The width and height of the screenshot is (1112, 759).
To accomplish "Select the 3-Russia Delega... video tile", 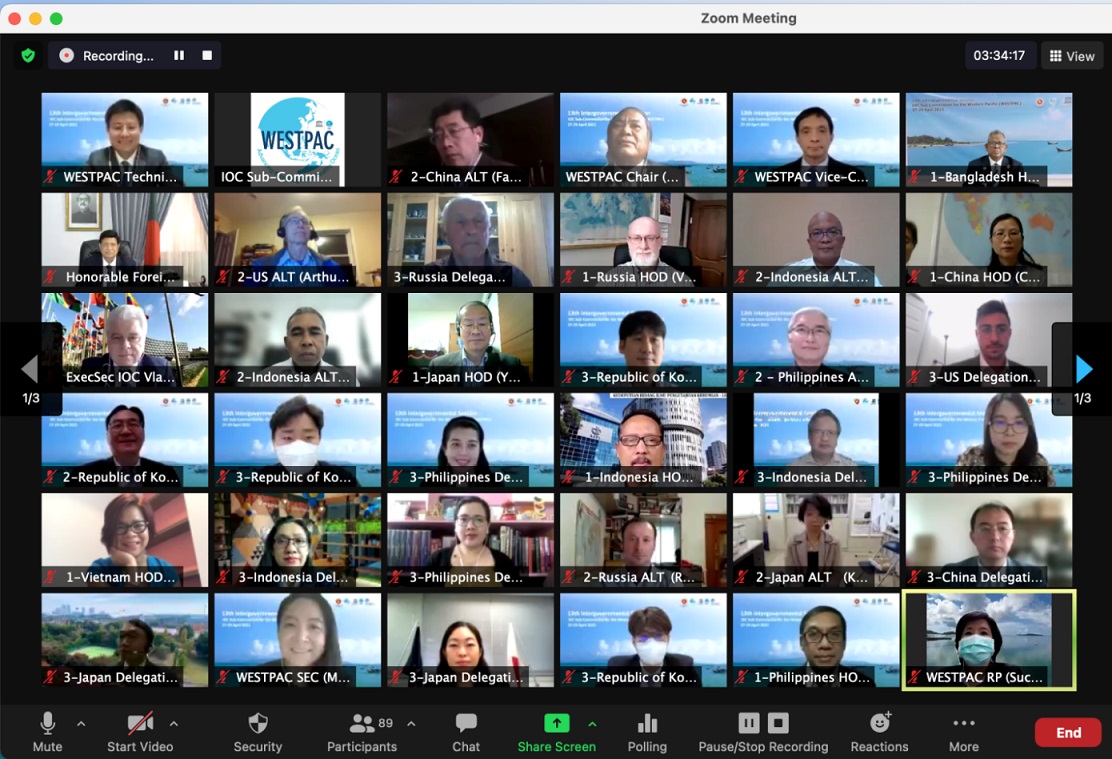I will (x=471, y=240).
